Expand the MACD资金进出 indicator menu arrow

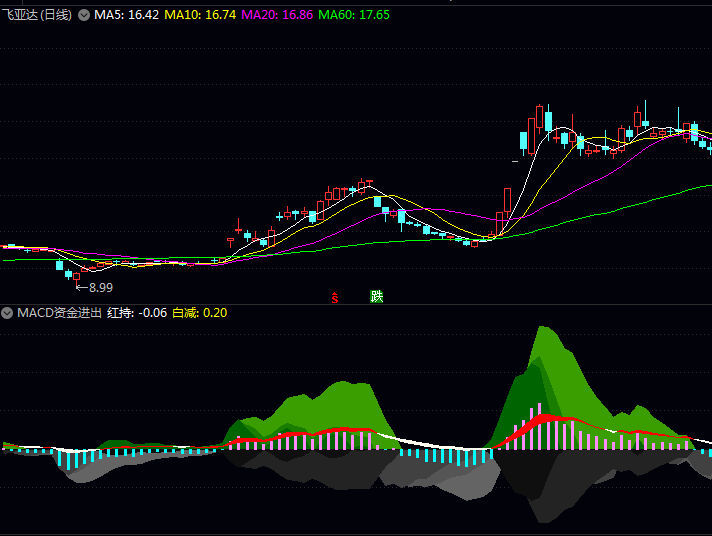point(8,313)
